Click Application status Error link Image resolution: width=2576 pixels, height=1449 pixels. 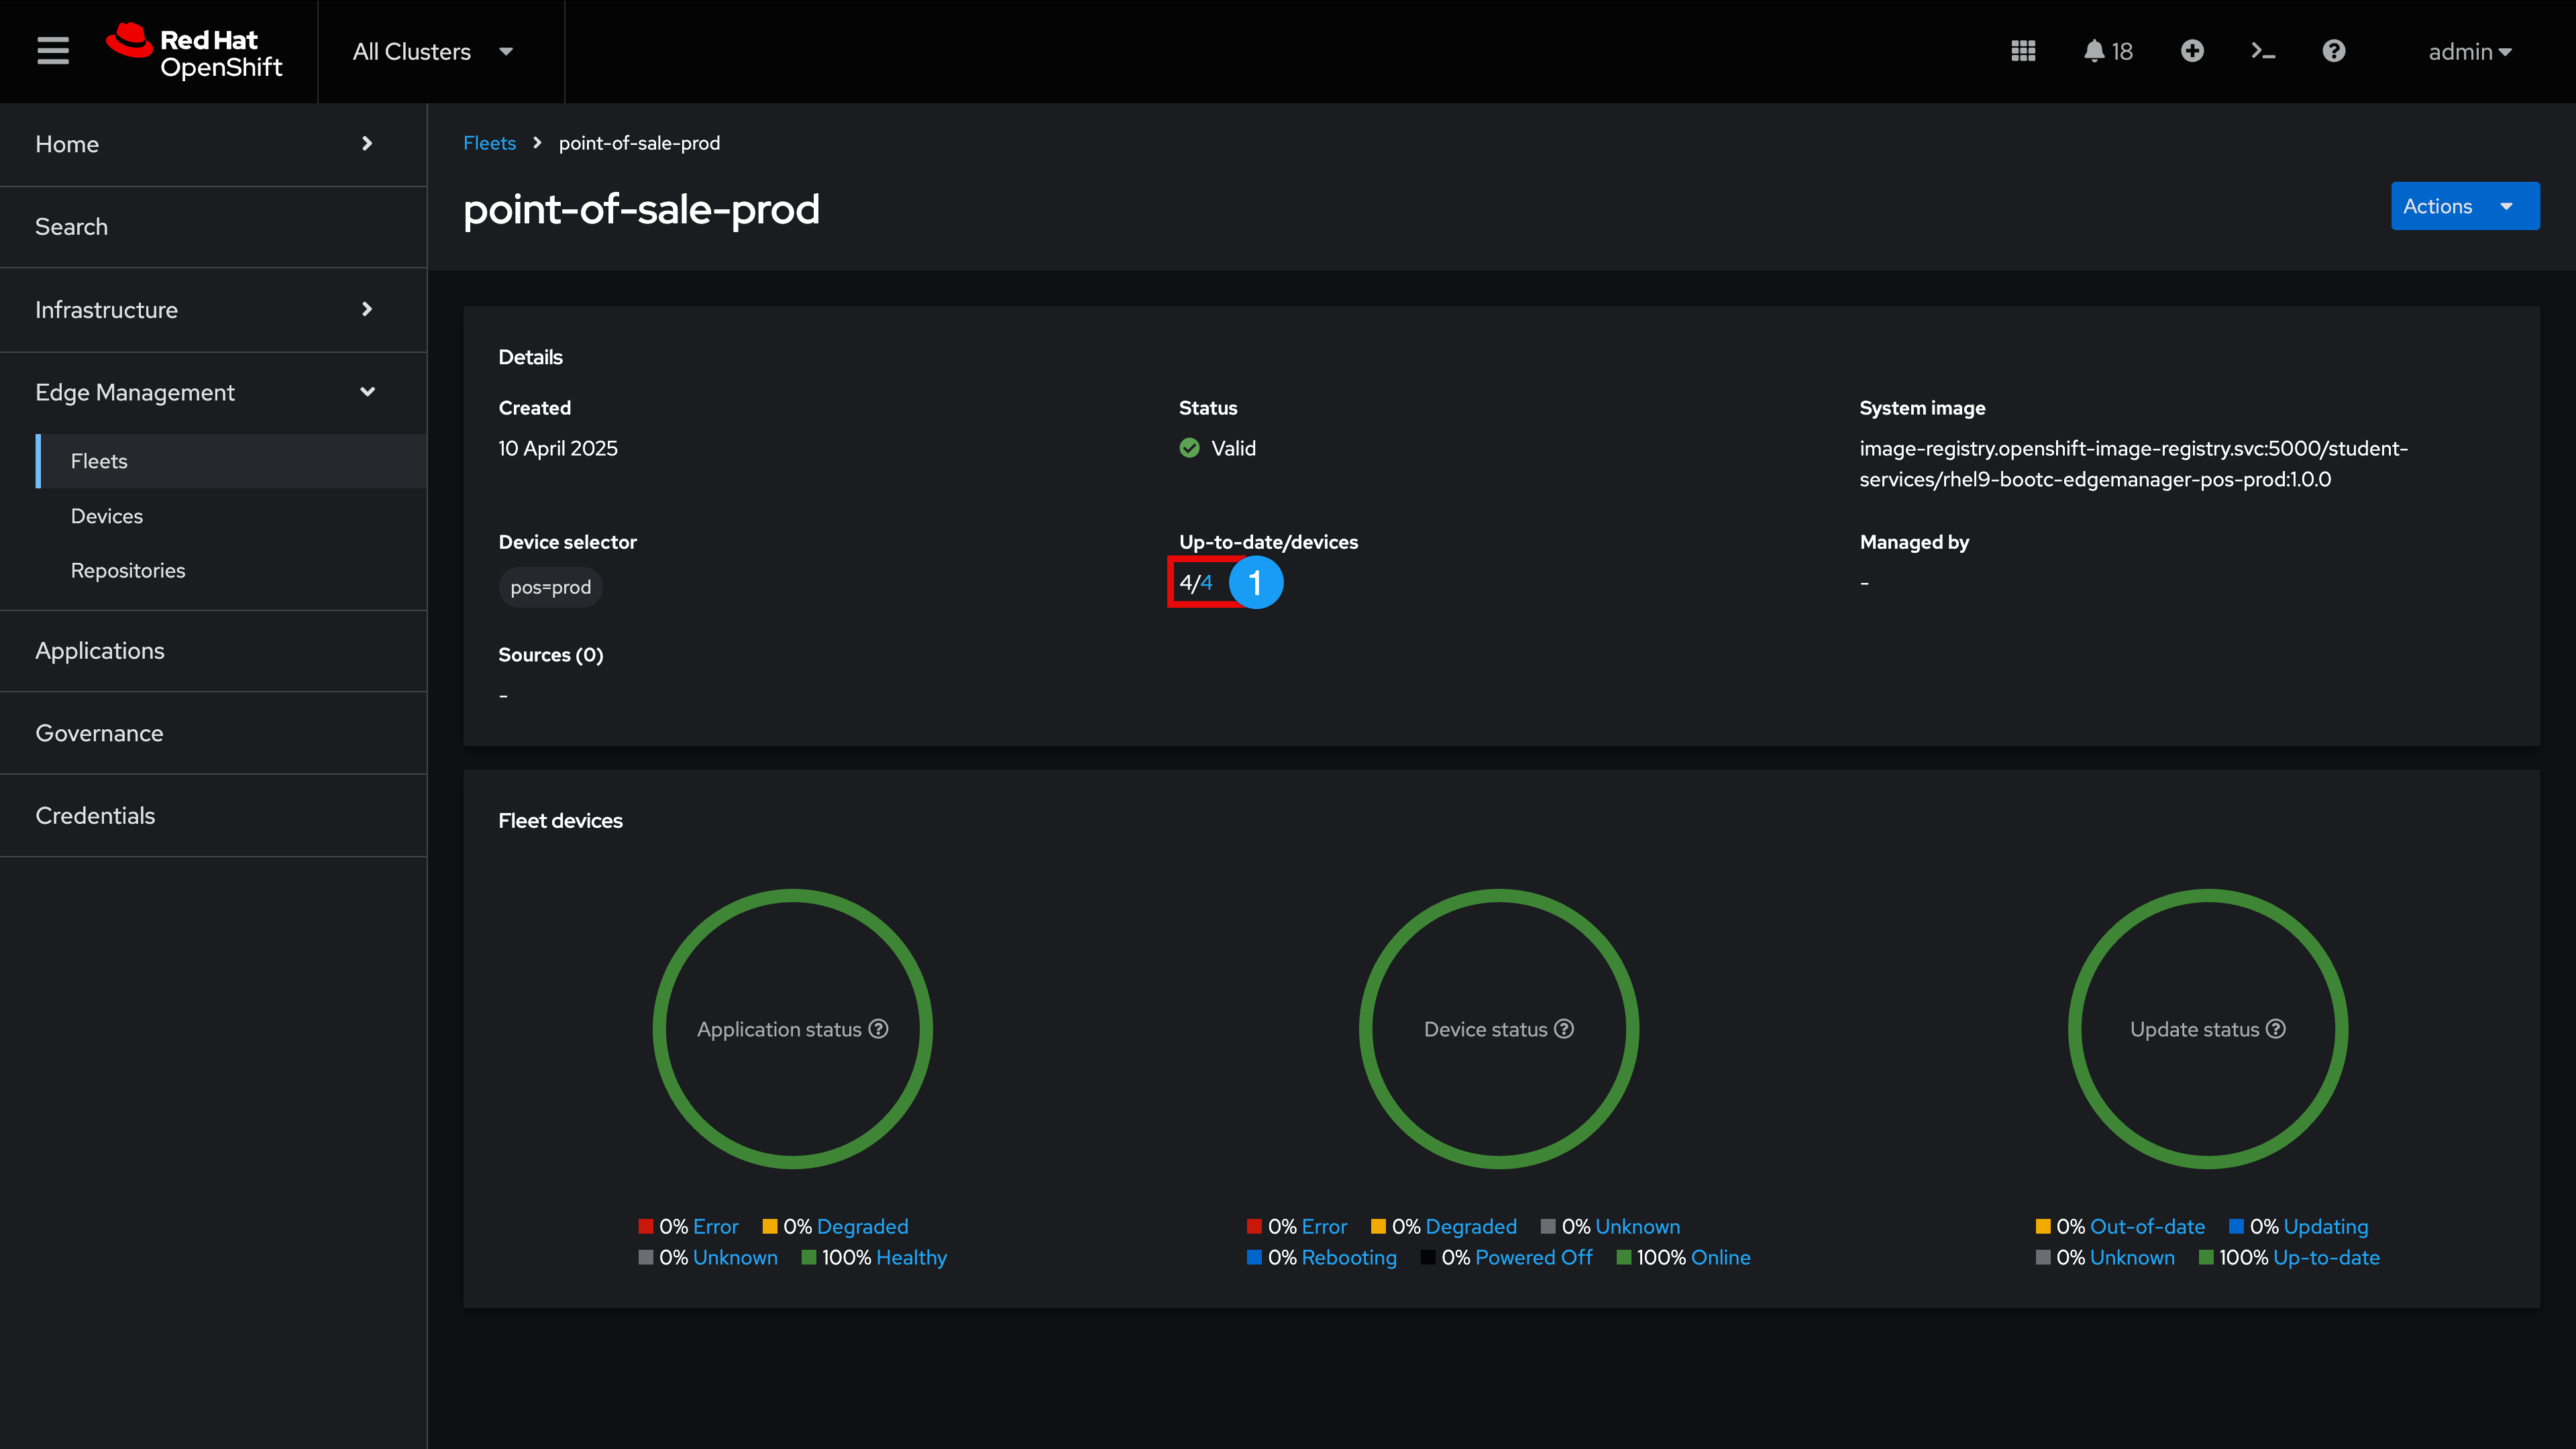(x=715, y=1226)
